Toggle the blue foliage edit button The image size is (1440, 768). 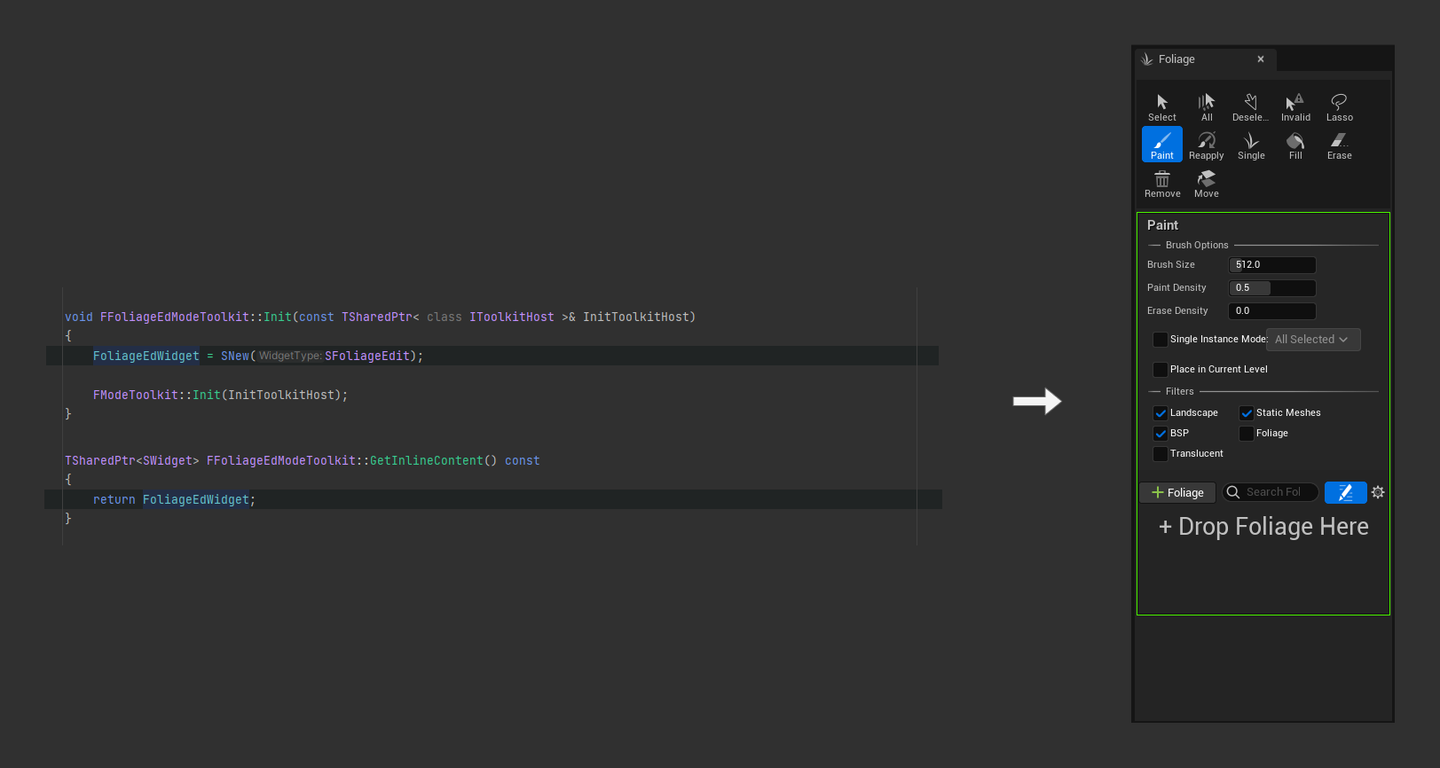(1345, 492)
